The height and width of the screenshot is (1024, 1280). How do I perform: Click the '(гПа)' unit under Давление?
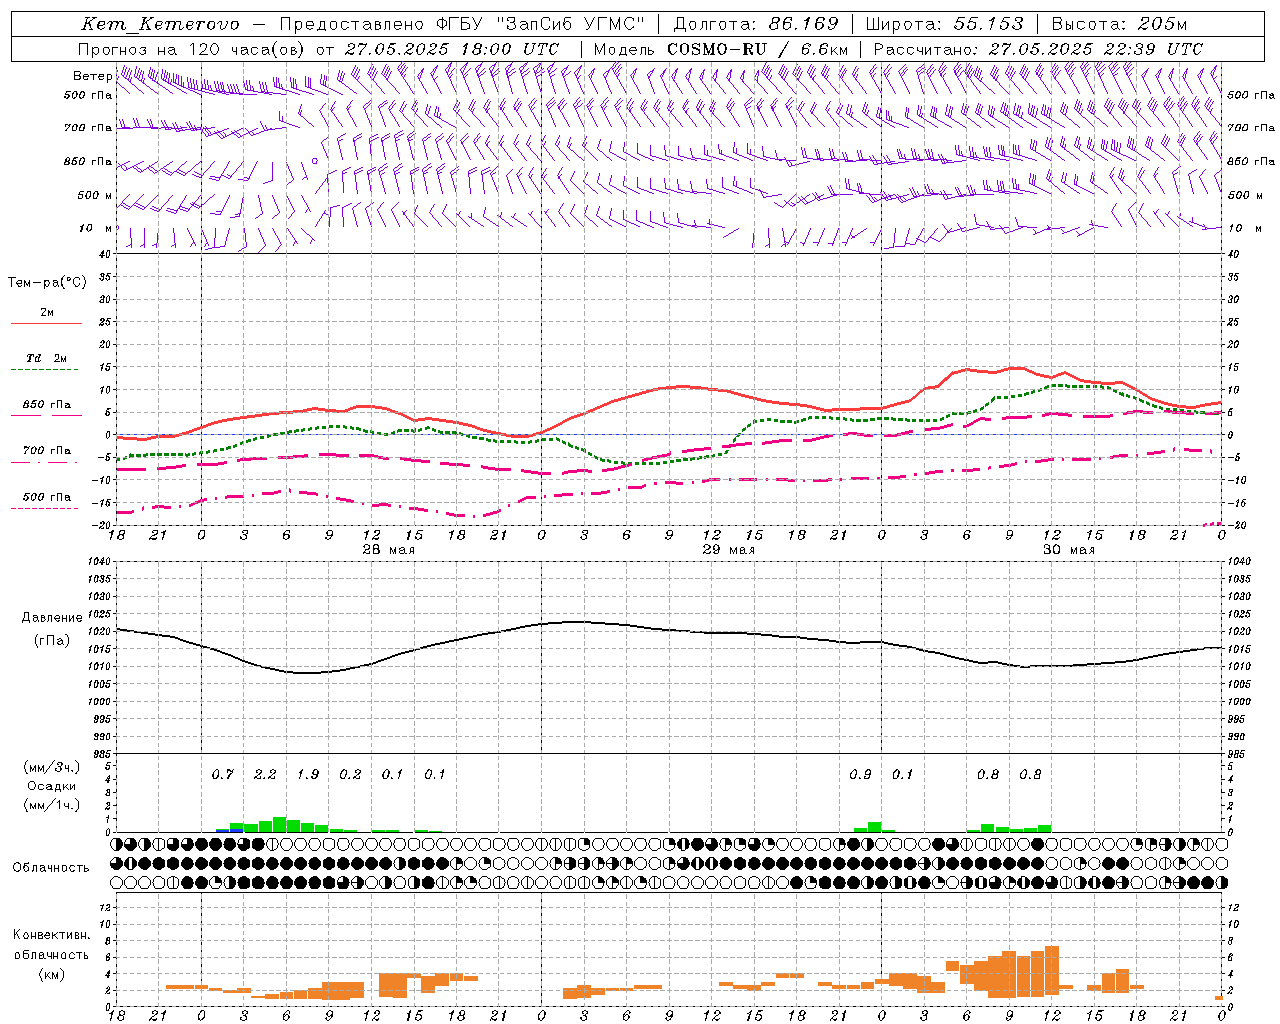tap(52, 641)
